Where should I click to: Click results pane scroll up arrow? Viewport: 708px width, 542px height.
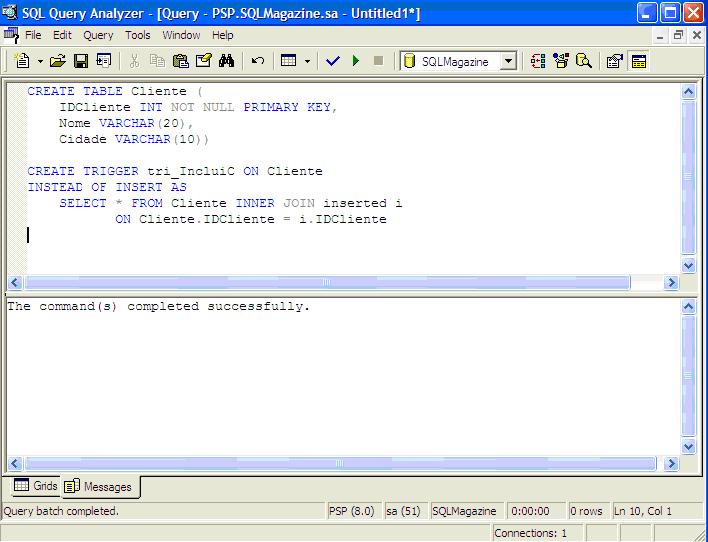click(x=688, y=307)
